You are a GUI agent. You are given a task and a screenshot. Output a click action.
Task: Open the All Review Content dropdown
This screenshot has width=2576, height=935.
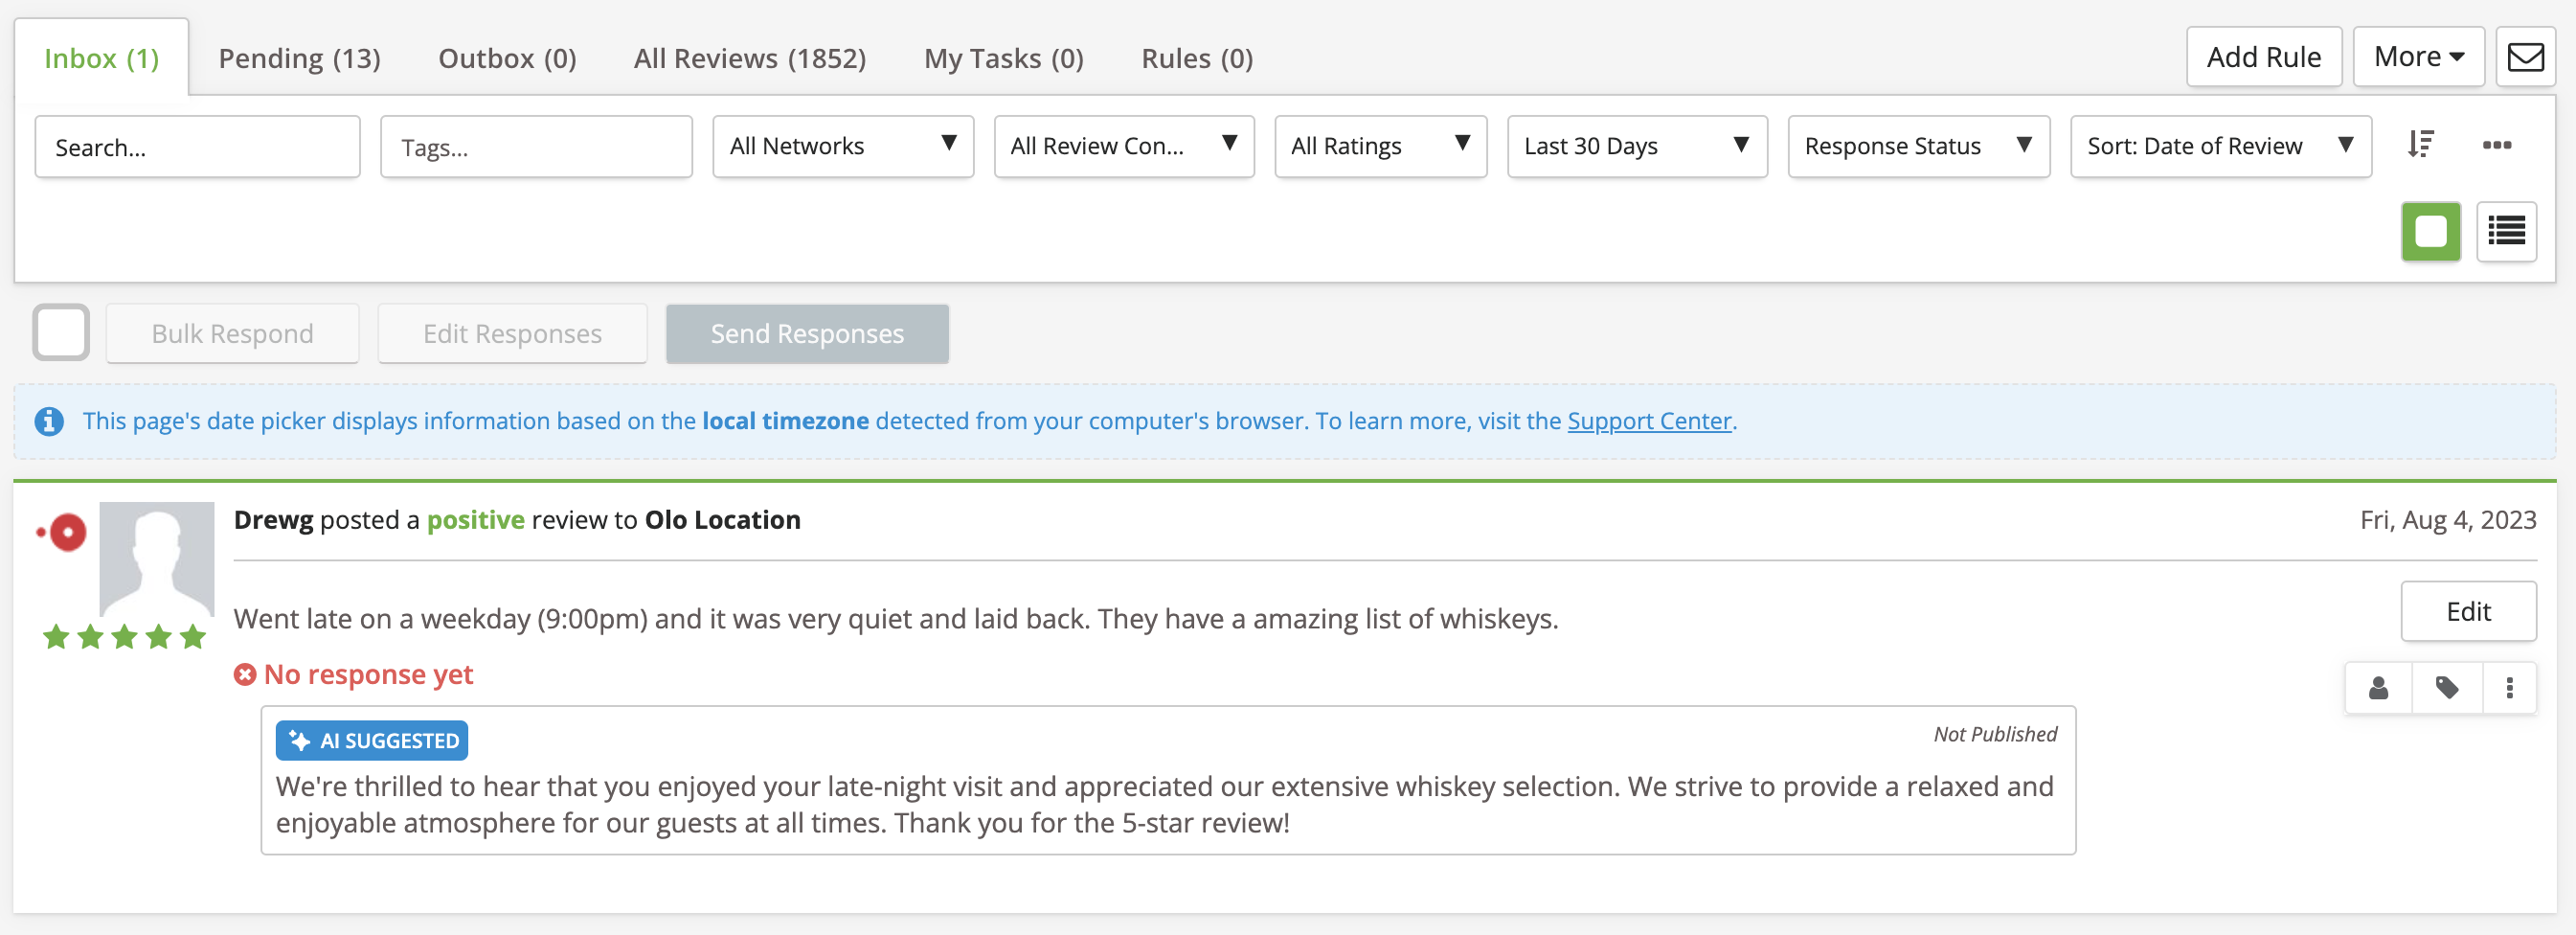1124,146
